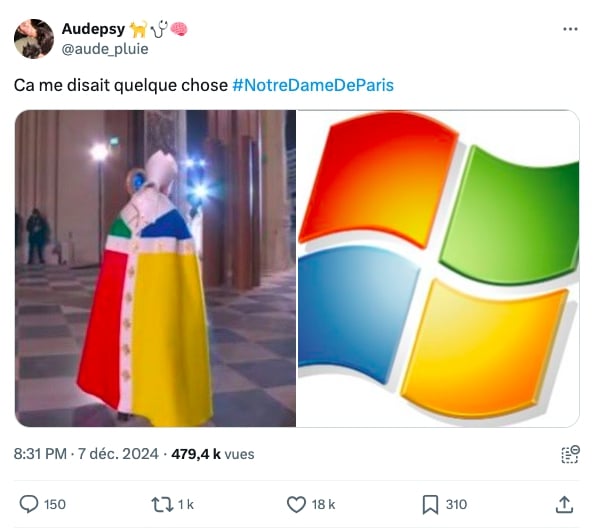Viewport: 594px width, 530px height.
Task: Like the tweet with the heart icon
Action: [296, 505]
